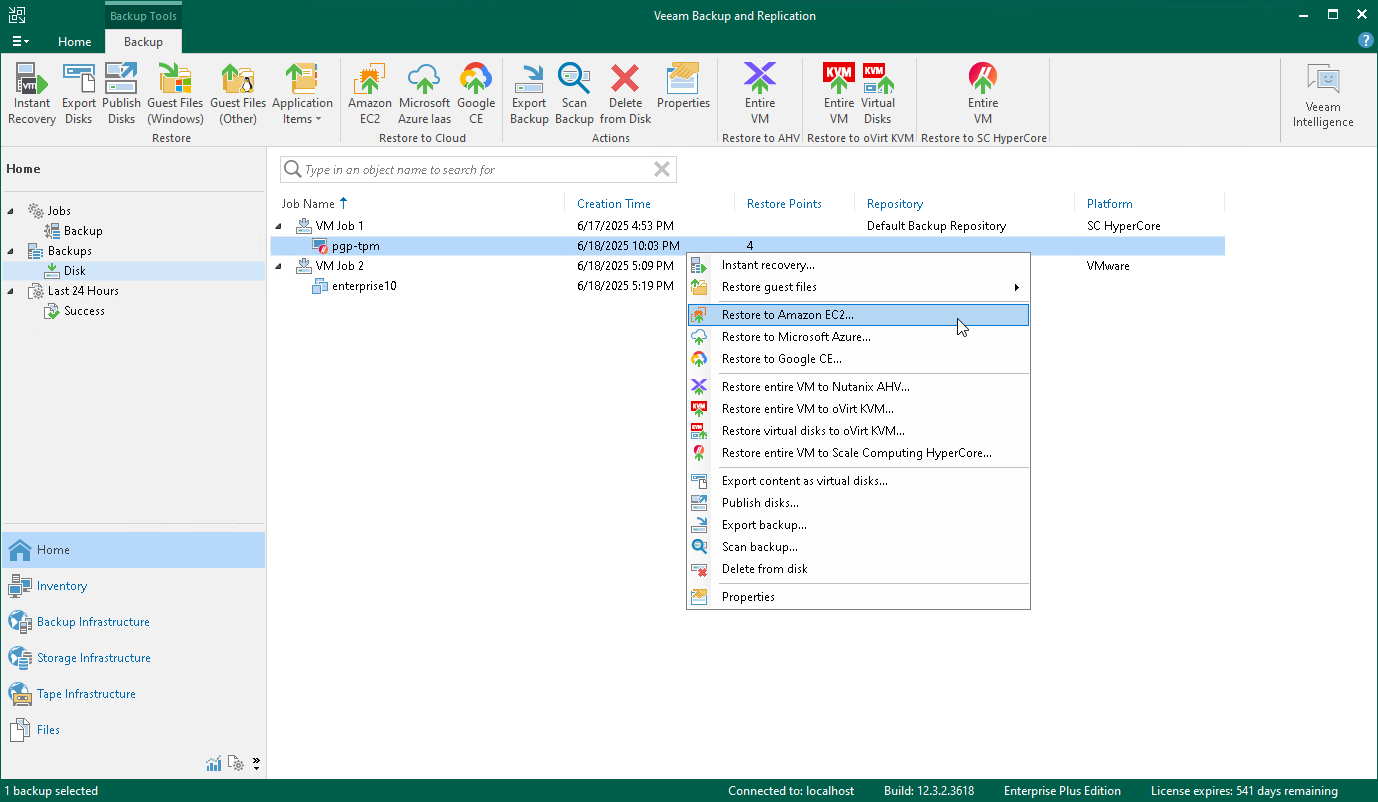Open the Inventory view

tap(133, 586)
